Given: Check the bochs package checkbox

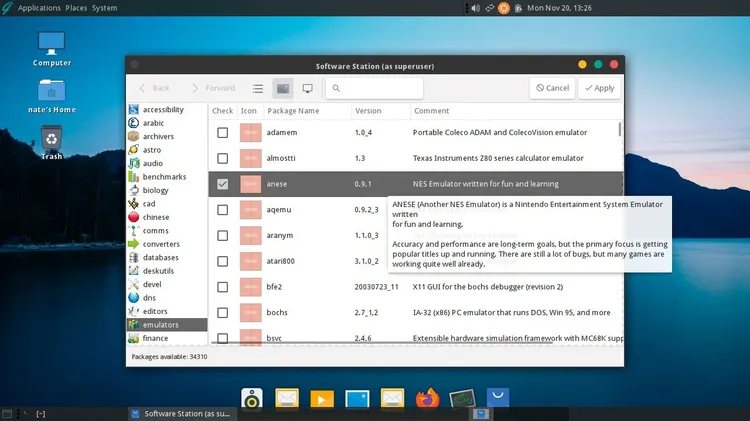Looking at the screenshot, I should coord(222,313).
